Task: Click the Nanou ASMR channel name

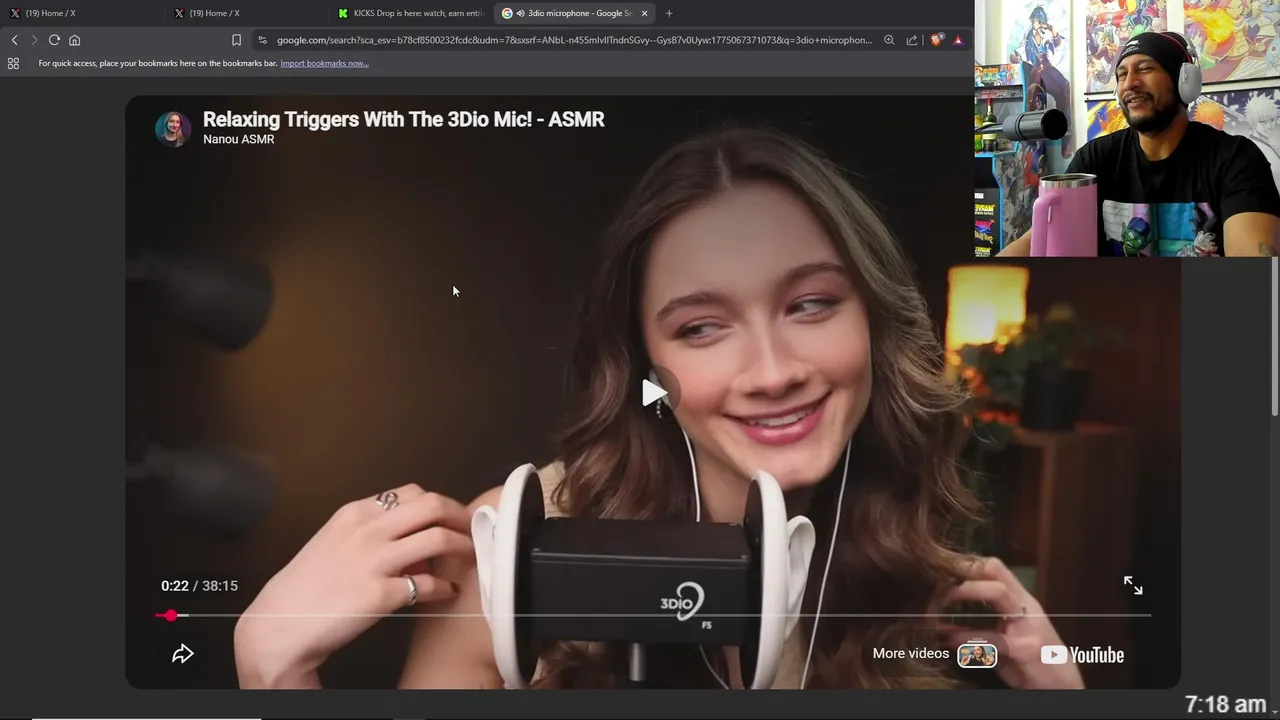Action: [238, 139]
